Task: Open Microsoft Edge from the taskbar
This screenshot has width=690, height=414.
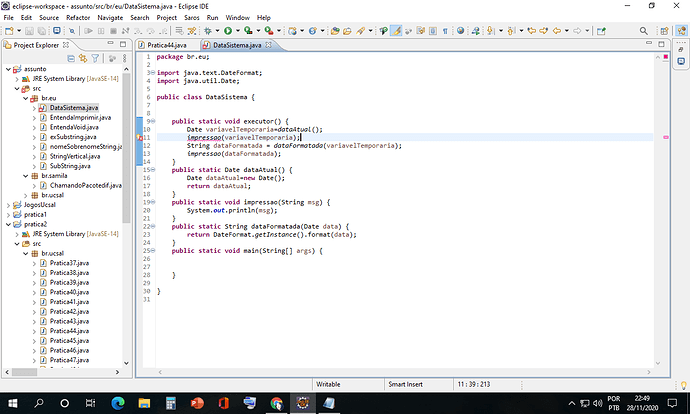Action: (117, 403)
